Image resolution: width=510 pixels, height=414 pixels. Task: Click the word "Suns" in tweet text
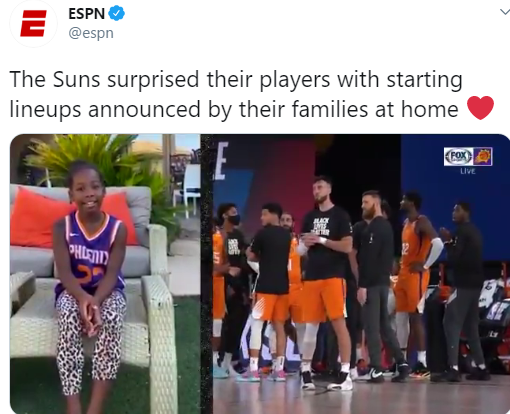76,79
